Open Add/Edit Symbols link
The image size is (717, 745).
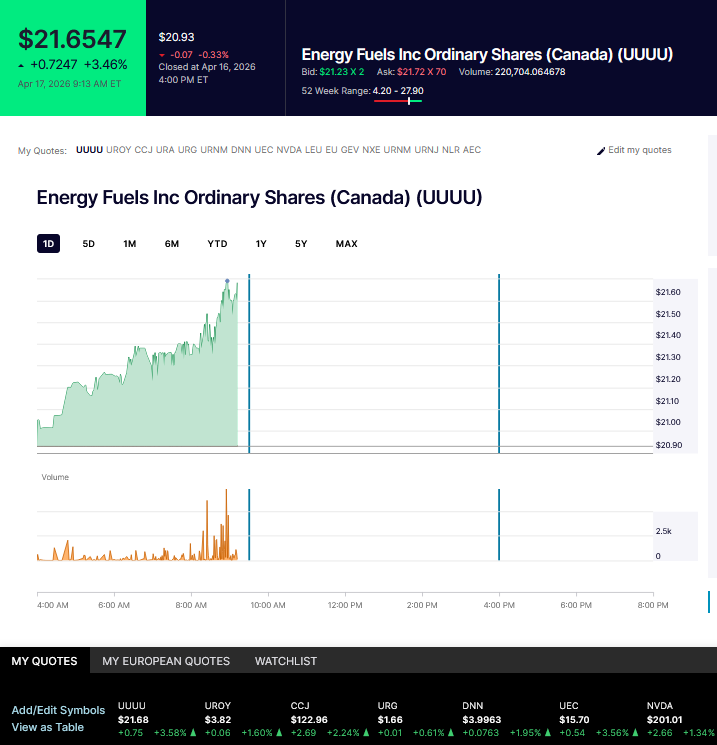58,710
